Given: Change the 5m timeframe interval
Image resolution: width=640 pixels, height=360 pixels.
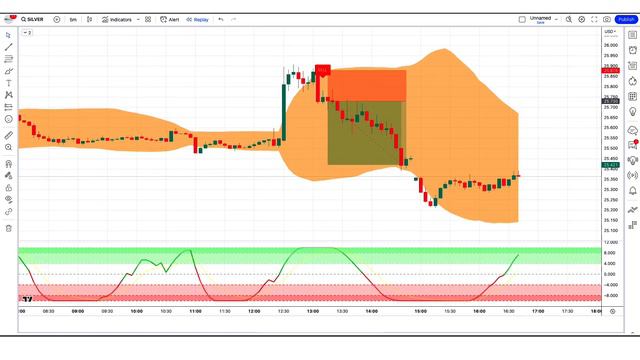Looking at the screenshot, I should (73, 20).
